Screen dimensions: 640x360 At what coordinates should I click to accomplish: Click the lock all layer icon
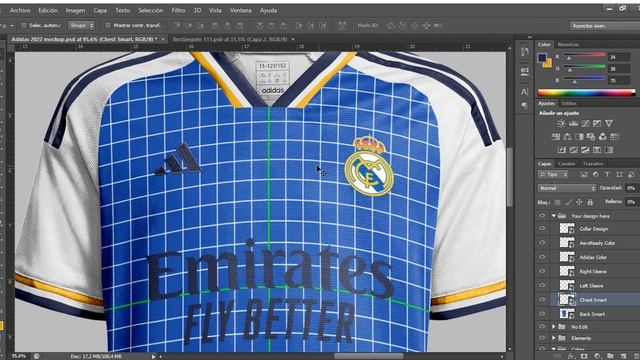pyautogui.click(x=590, y=202)
